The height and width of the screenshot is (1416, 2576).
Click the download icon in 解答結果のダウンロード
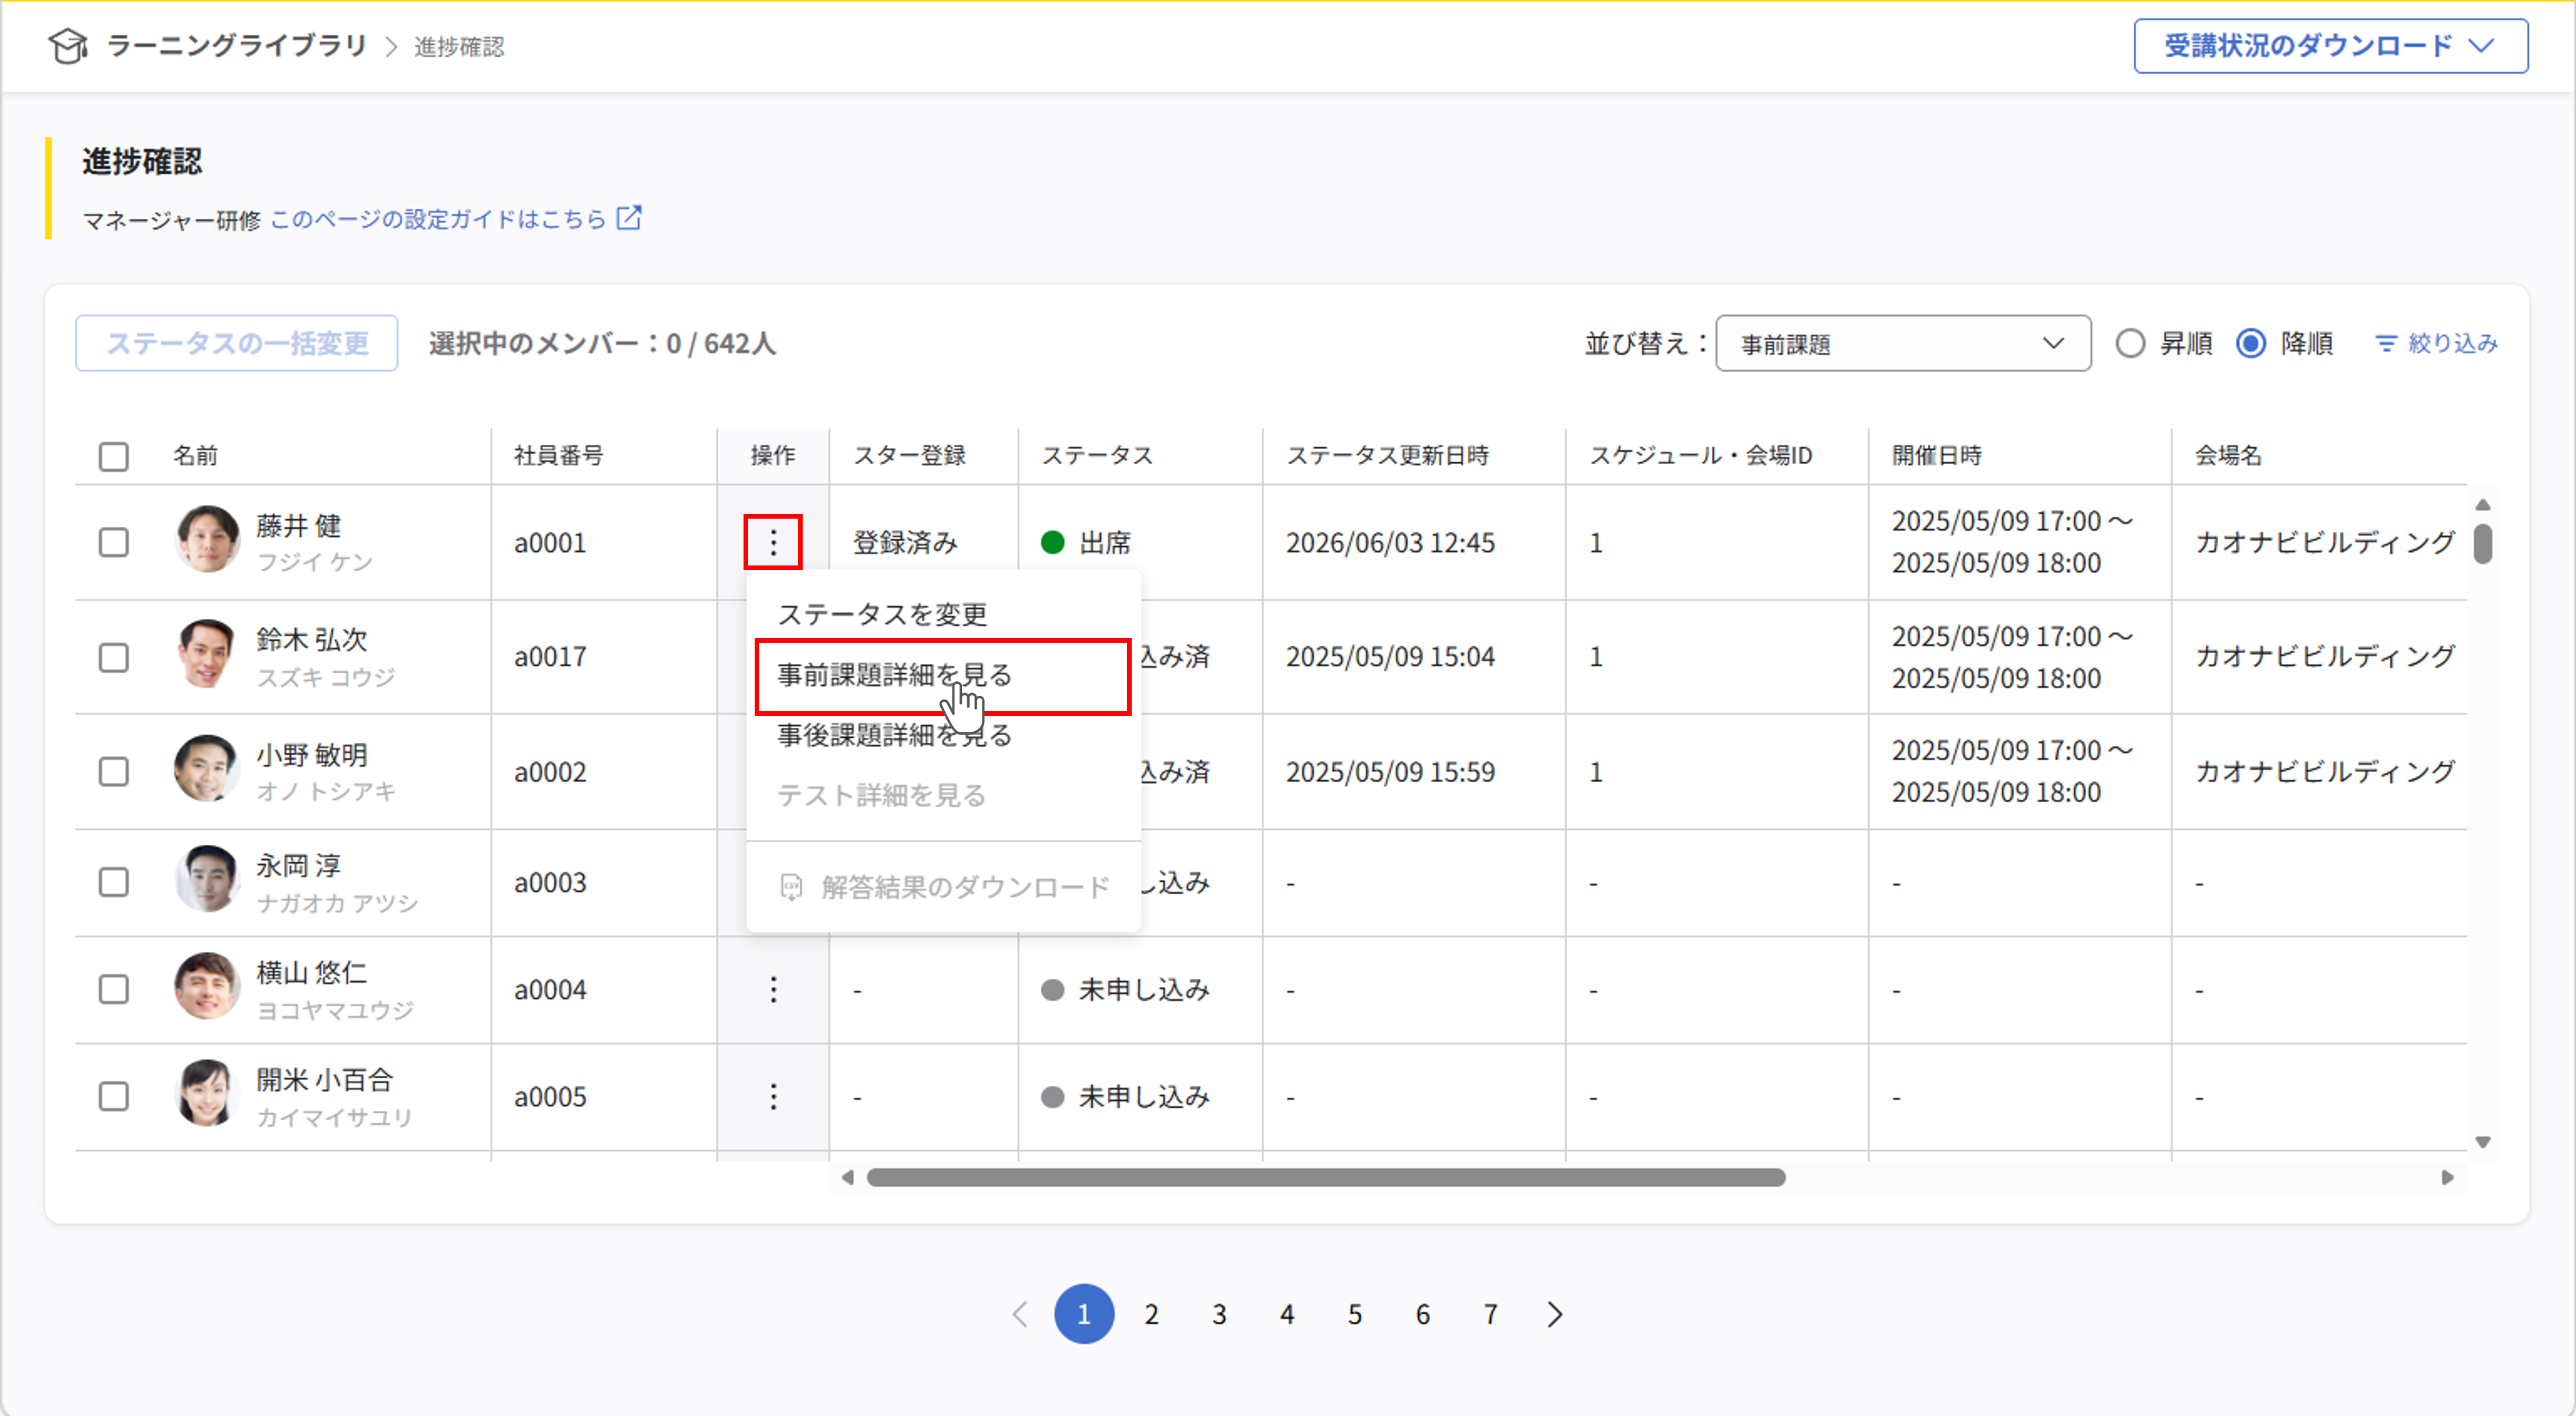pos(791,887)
